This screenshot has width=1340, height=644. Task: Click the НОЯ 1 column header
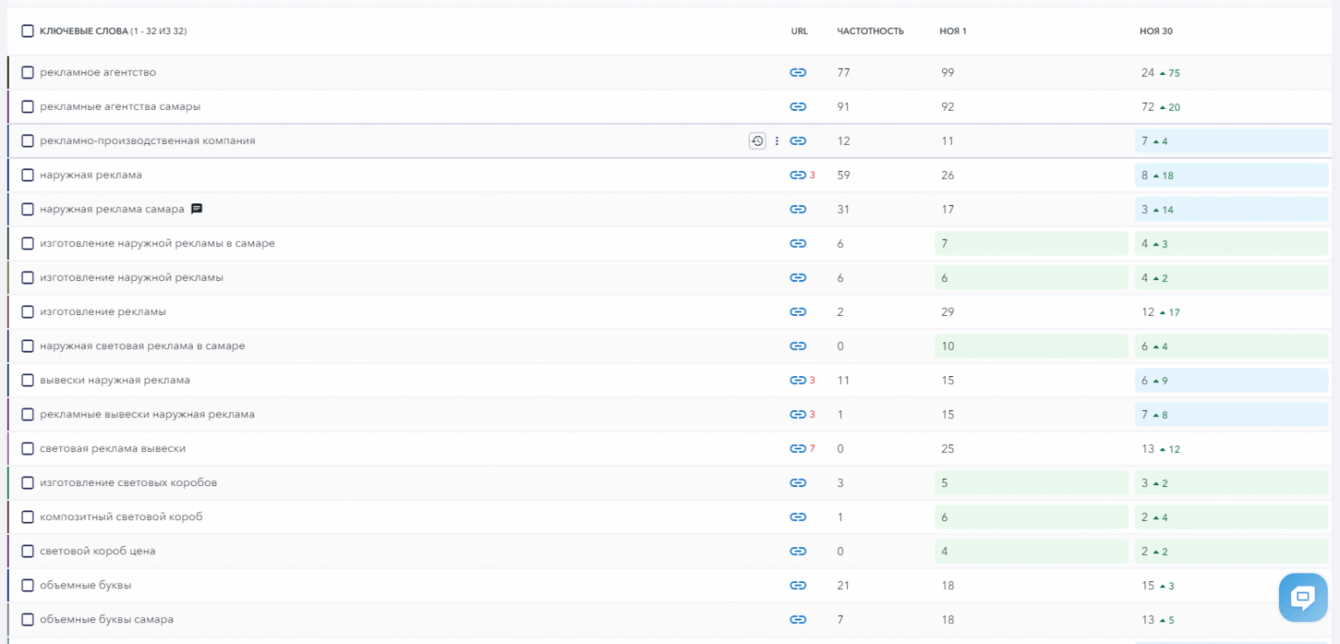[953, 31]
